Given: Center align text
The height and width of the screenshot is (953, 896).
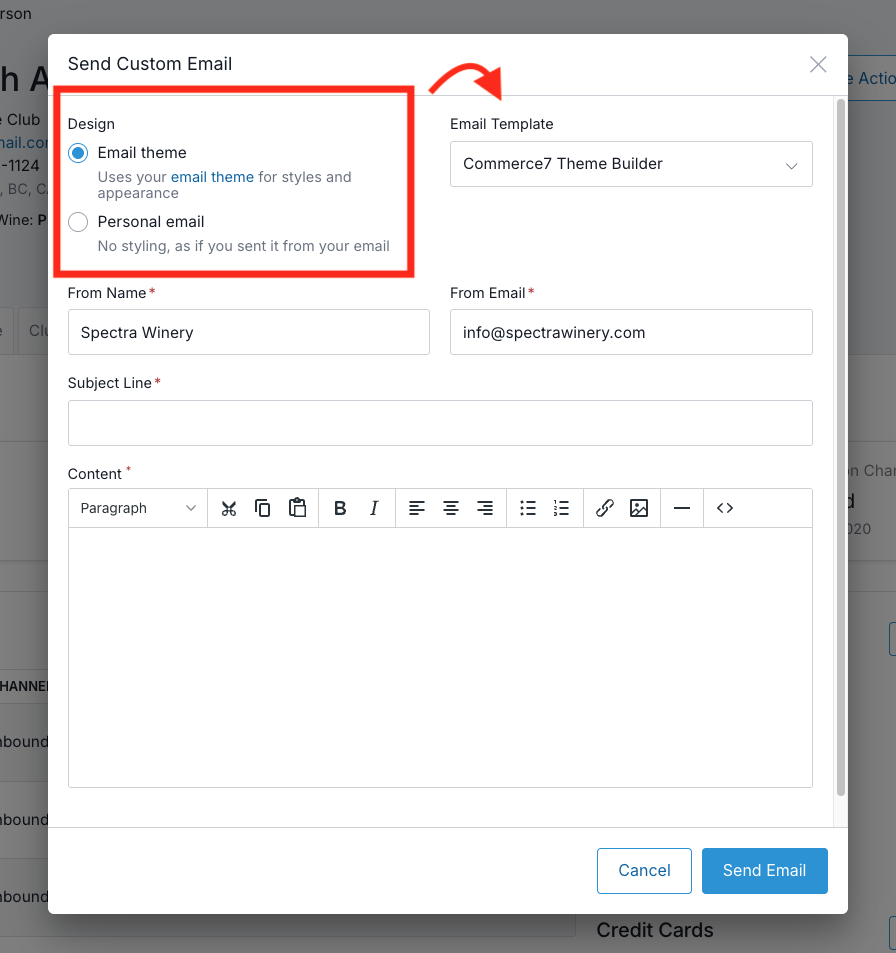Looking at the screenshot, I should tap(450, 508).
